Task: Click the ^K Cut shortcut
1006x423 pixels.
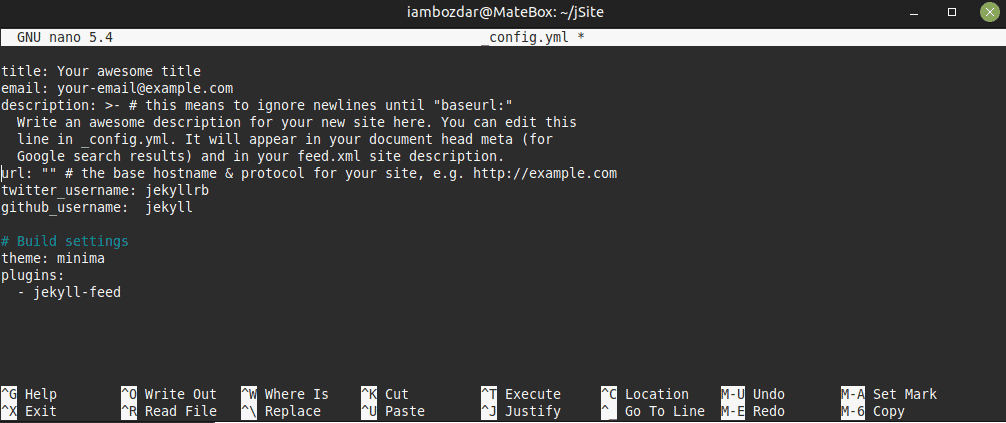Action: tap(385, 394)
